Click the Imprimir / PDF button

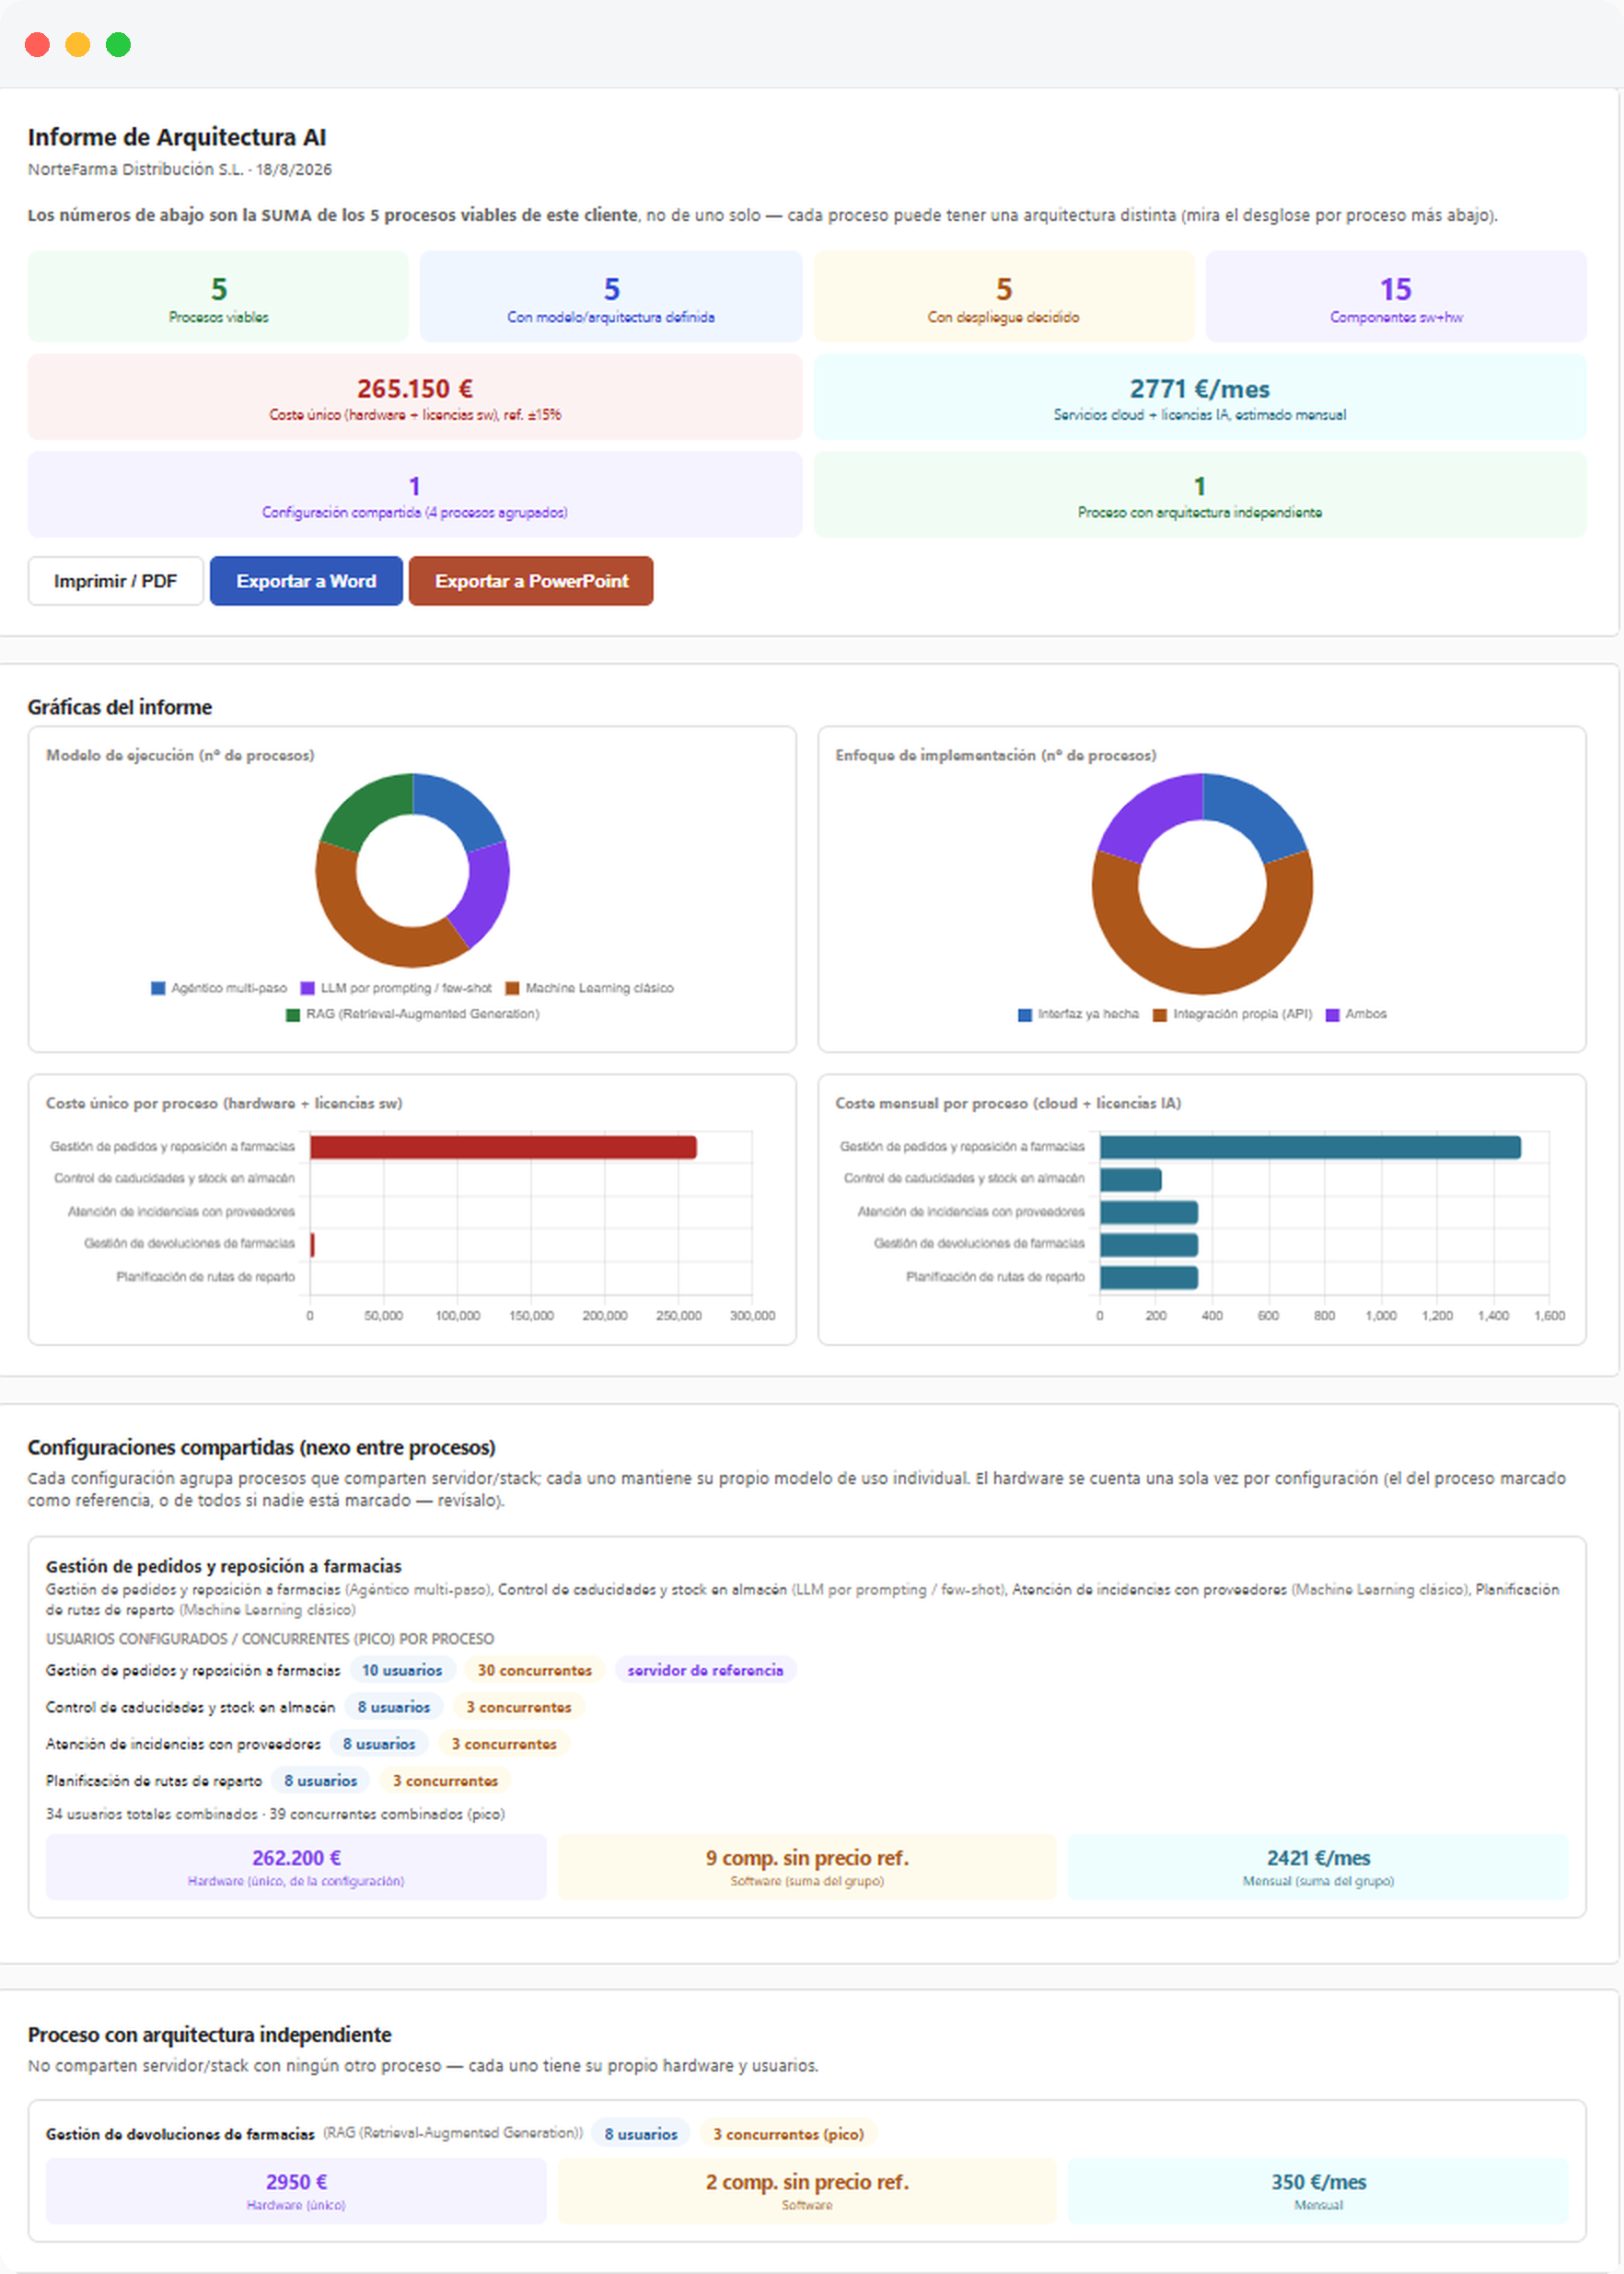(115, 581)
